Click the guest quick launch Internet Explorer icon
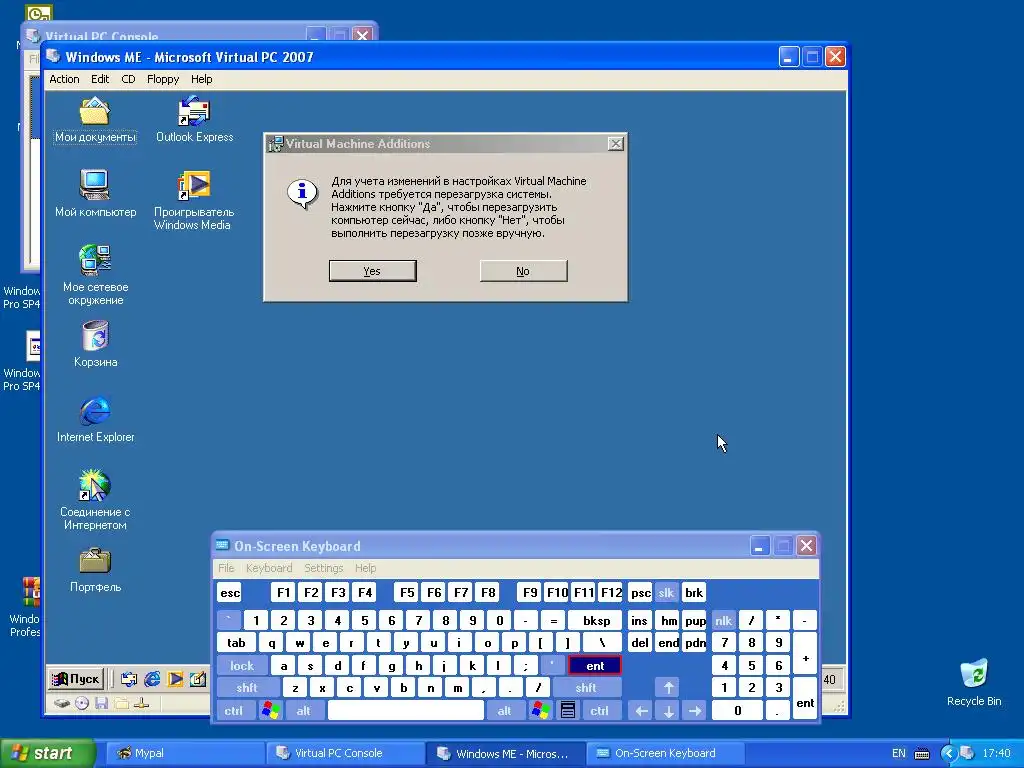Viewport: 1024px width, 768px height. click(x=152, y=679)
